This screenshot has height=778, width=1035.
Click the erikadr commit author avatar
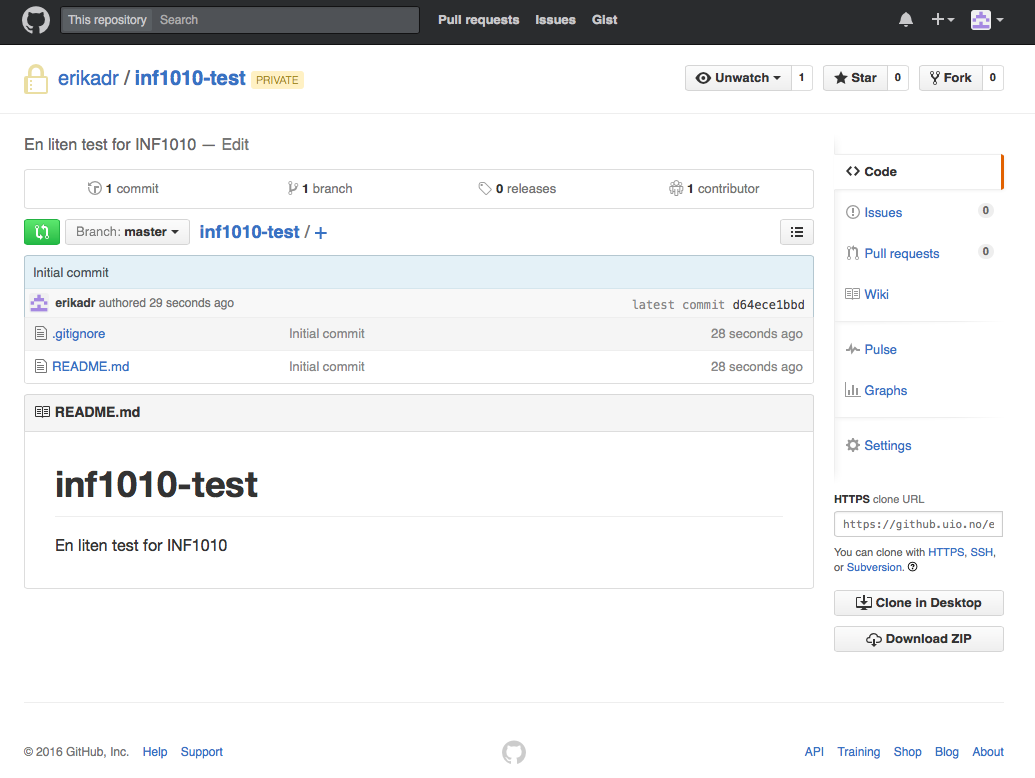(39, 303)
